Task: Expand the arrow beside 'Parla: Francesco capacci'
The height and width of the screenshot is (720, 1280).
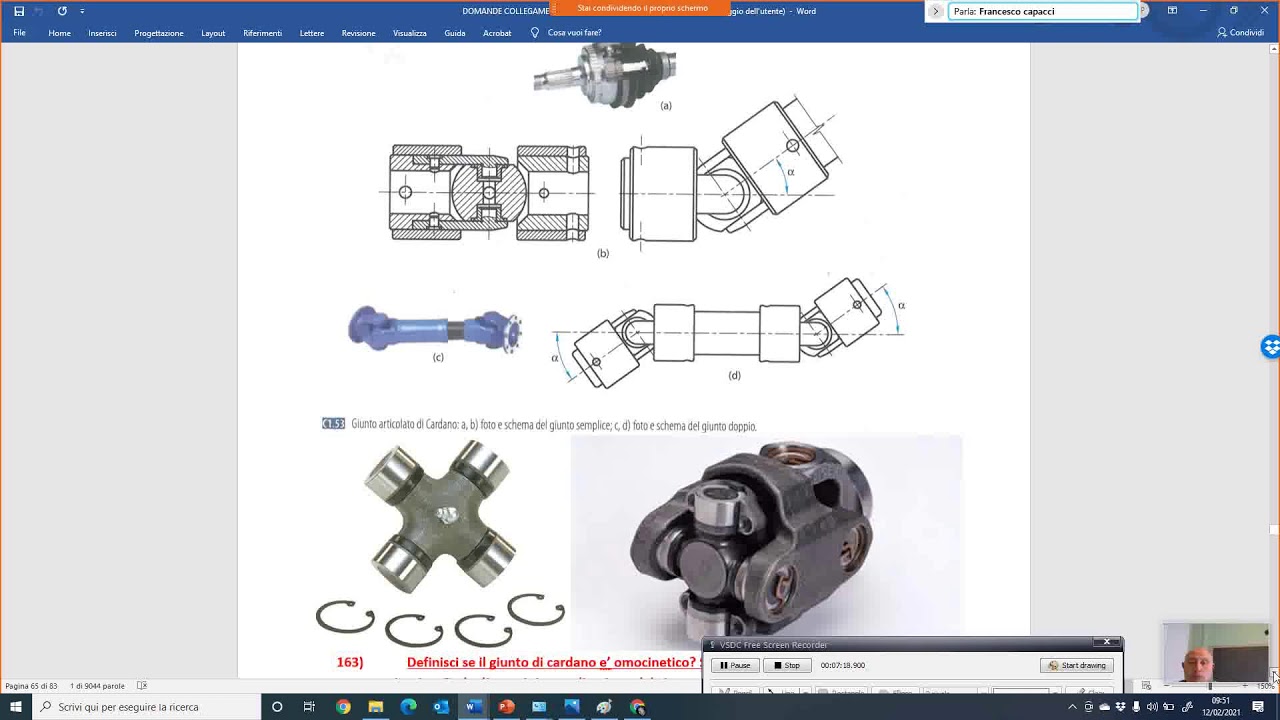Action: pos(936,11)
